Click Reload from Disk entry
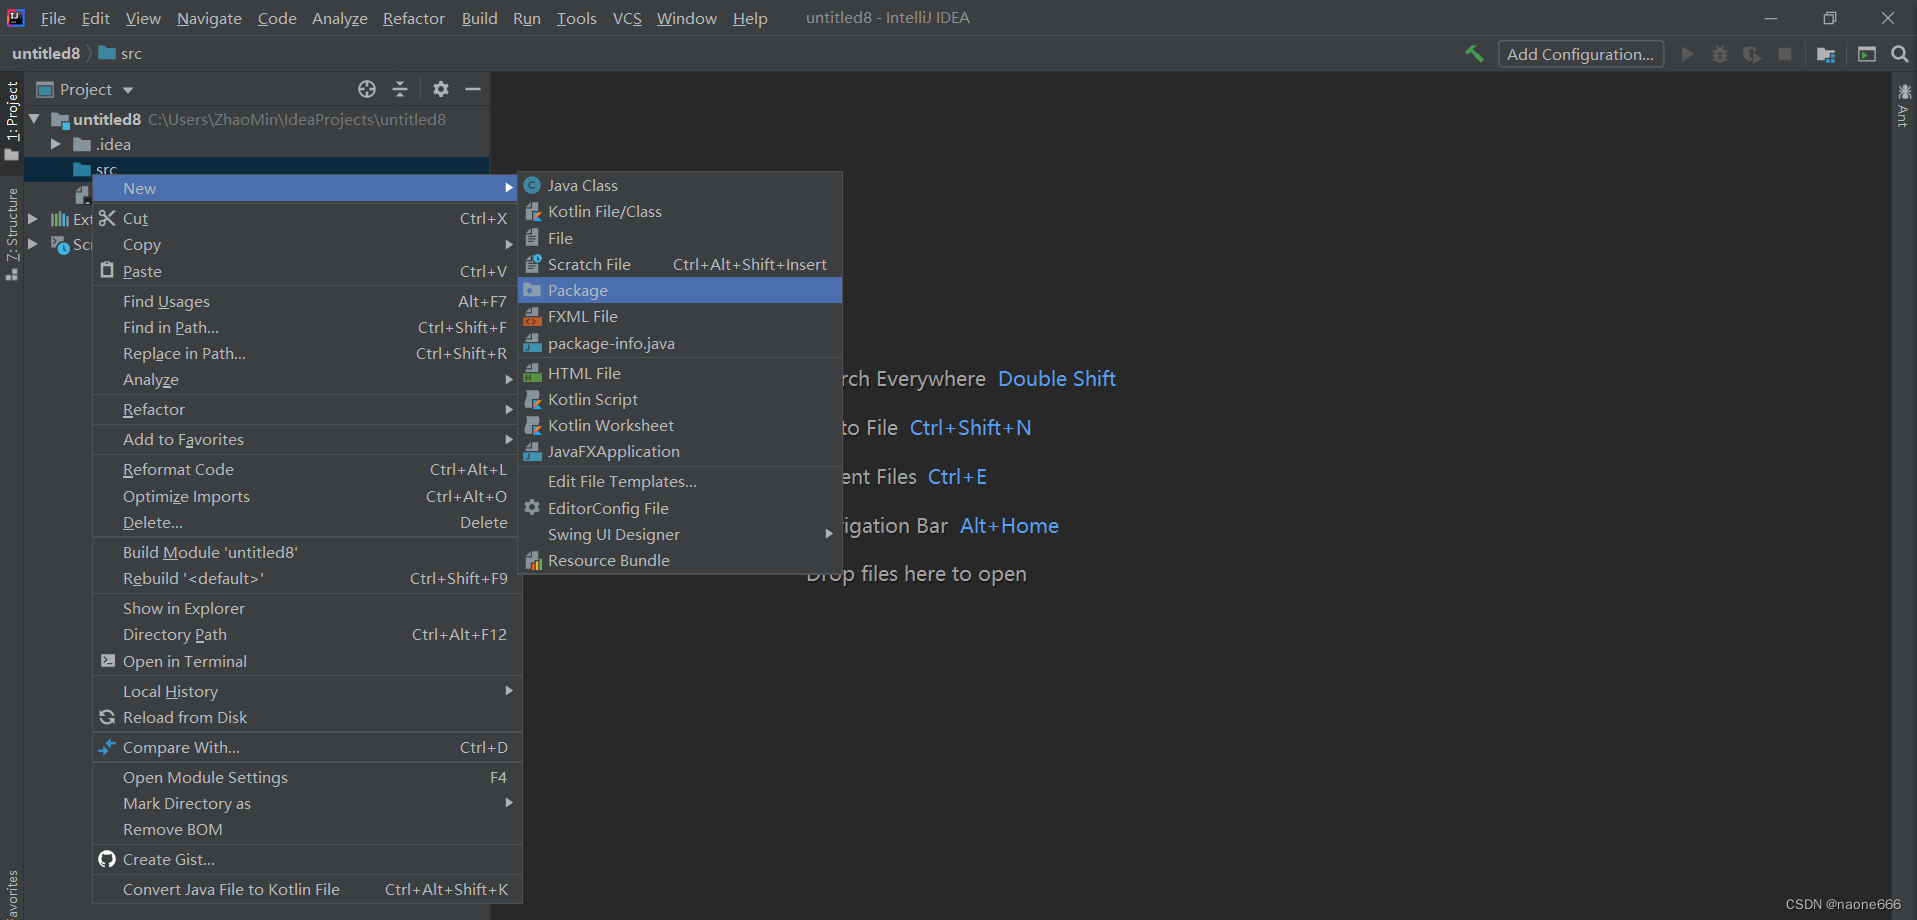This screenshot has width=1917, height=920. tap(307, 717)
